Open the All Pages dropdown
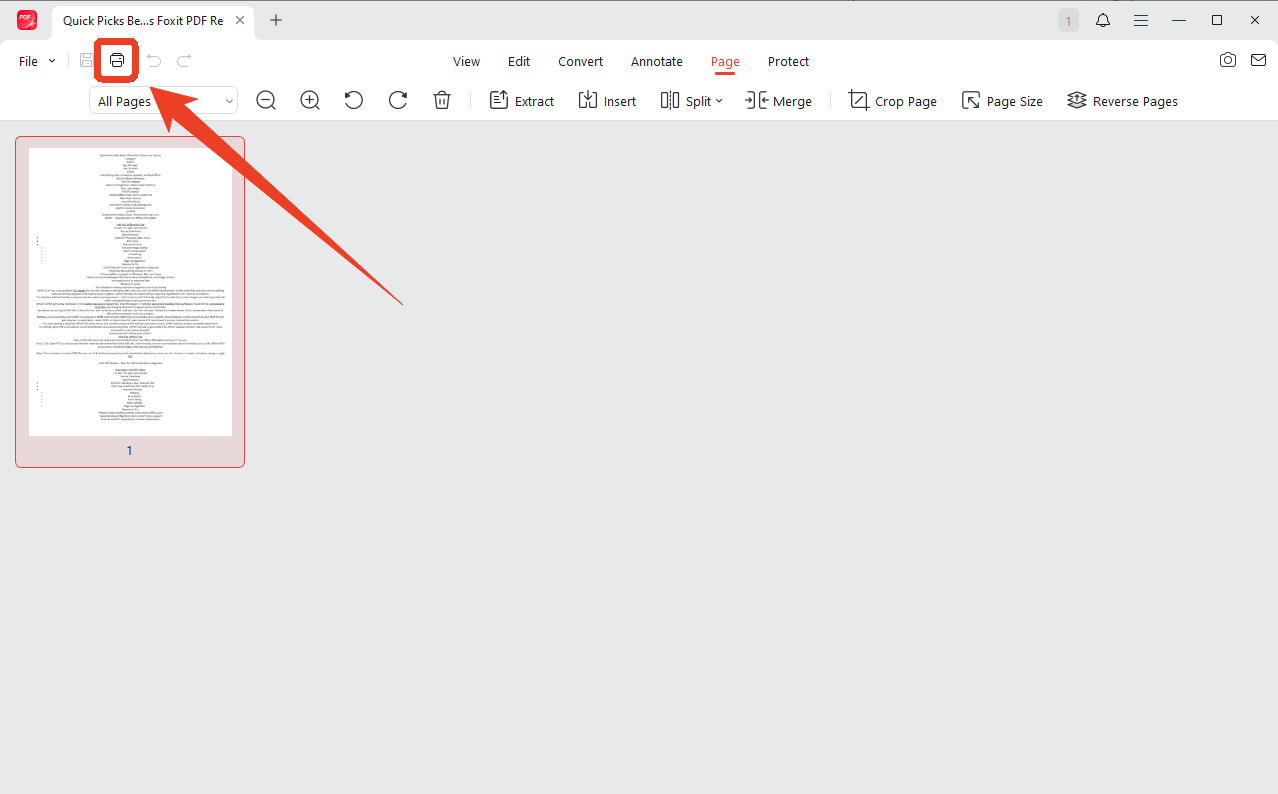Viewport: 1278px width, 794px height. (164, 101)
